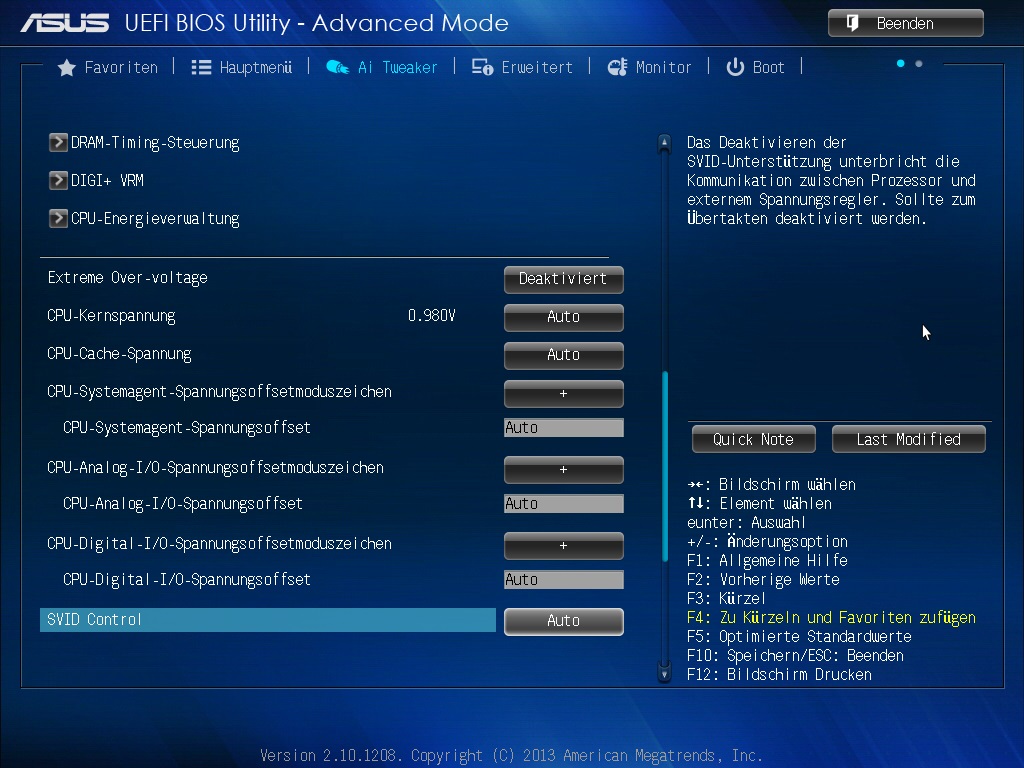Click the Boot power icon

735,67
